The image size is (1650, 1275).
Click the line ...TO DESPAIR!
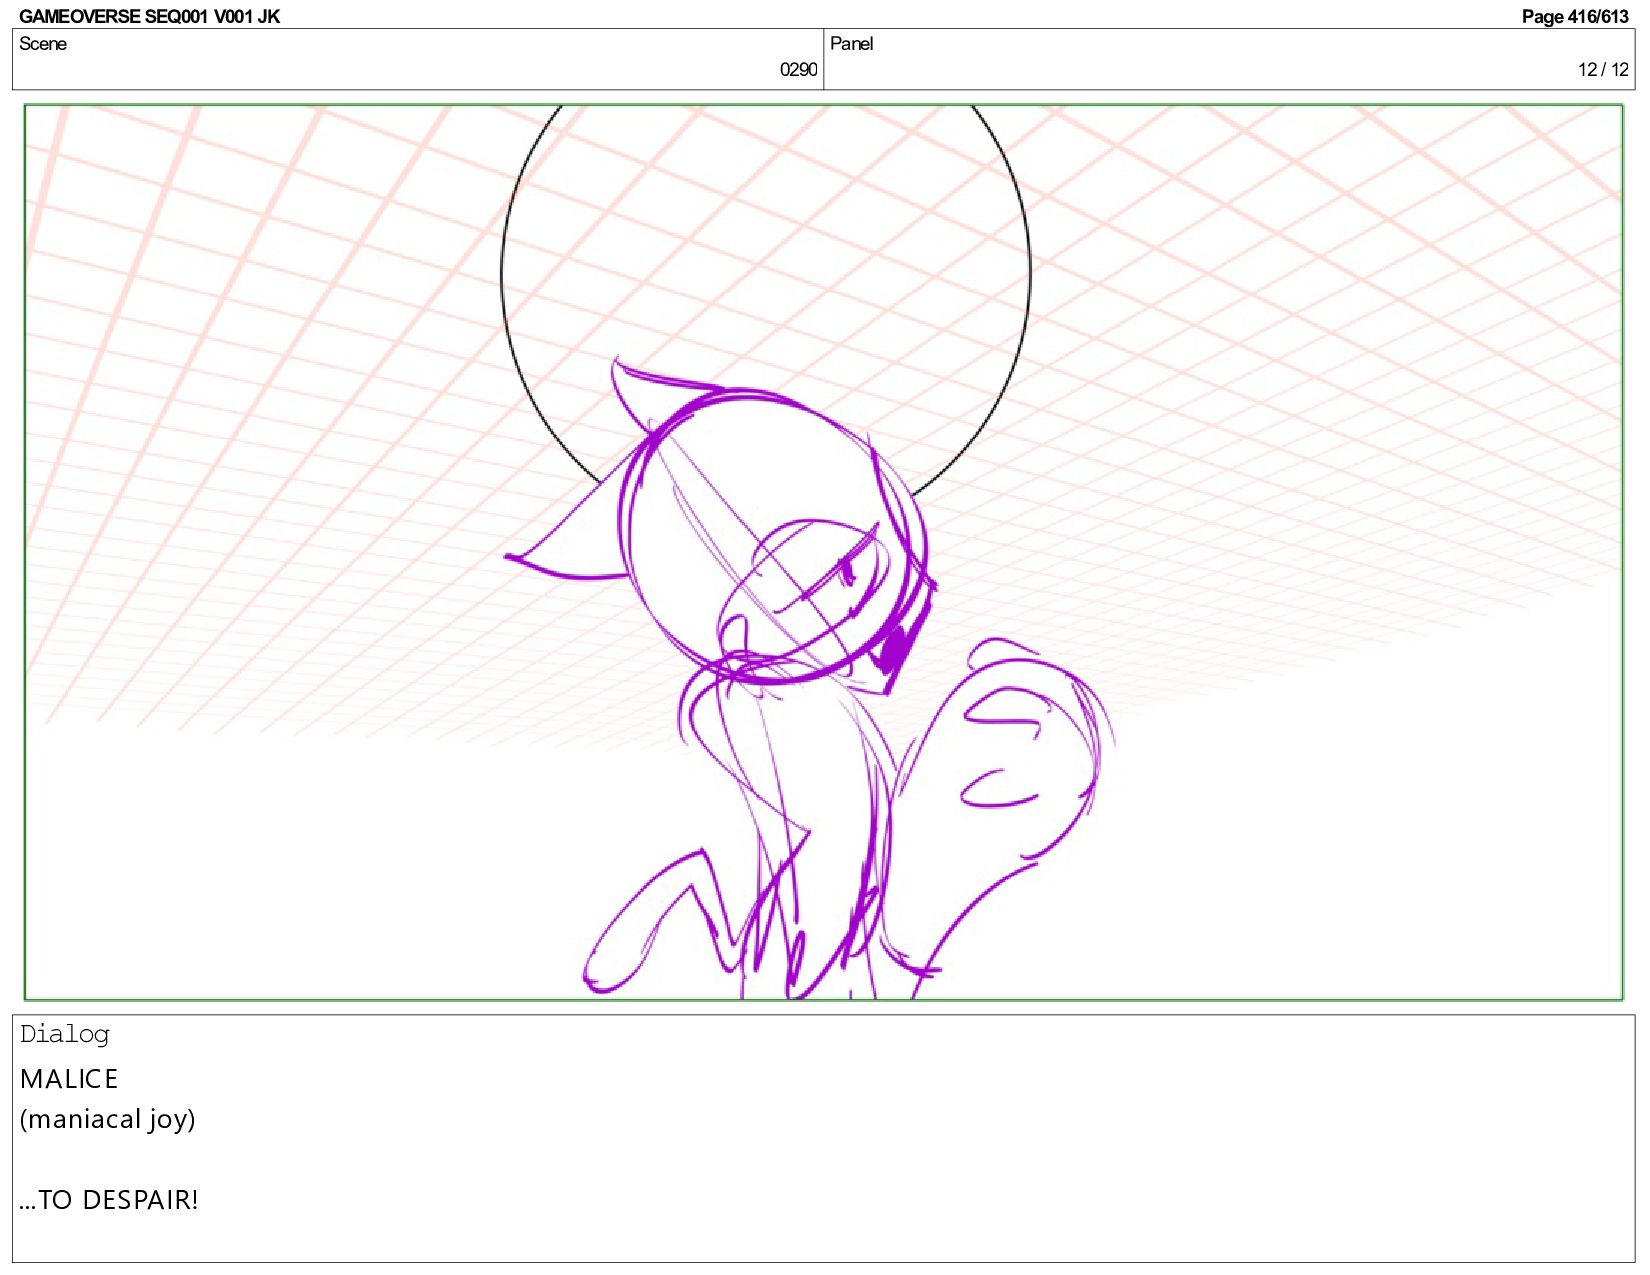(x=109, y=1200)
